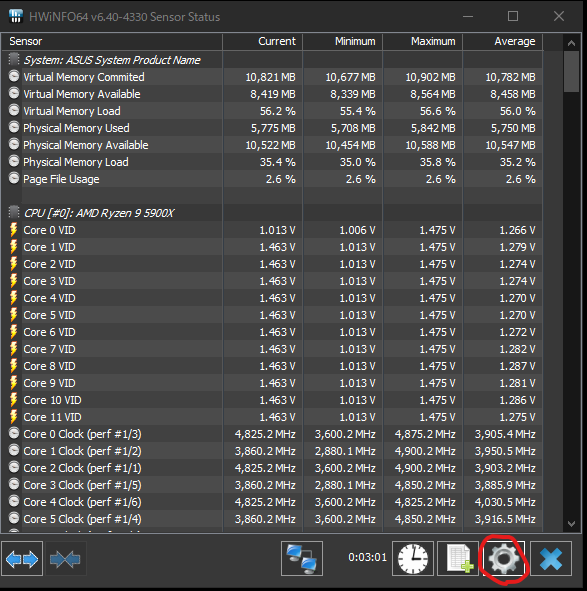587x591 pixels.
Task: Click the Physical Memory Load sensor icon
Action: point(14,161)
